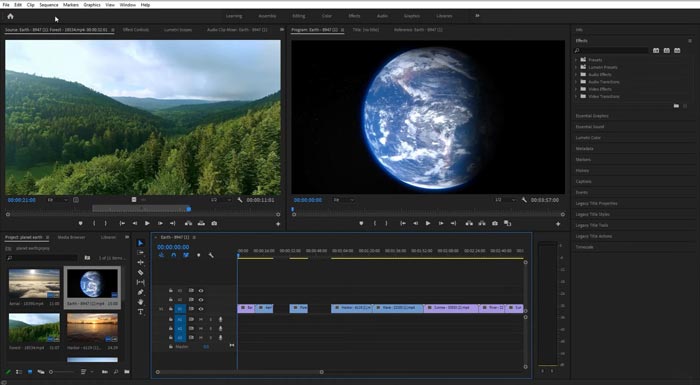This screenshot has width=700, height=385.
Task: Expand Audio Transitions folder
Action: [576, 82]
